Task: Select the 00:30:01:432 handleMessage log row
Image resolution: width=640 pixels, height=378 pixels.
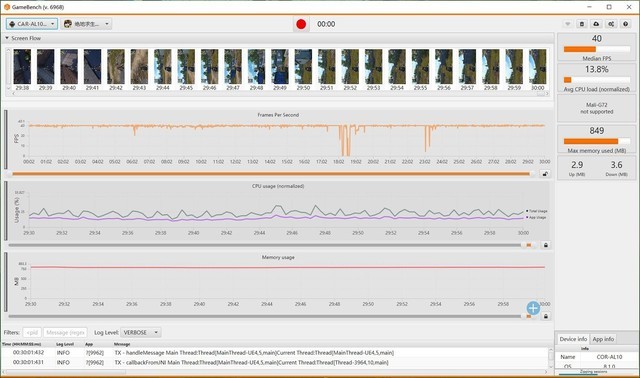Action: [276, 353]
